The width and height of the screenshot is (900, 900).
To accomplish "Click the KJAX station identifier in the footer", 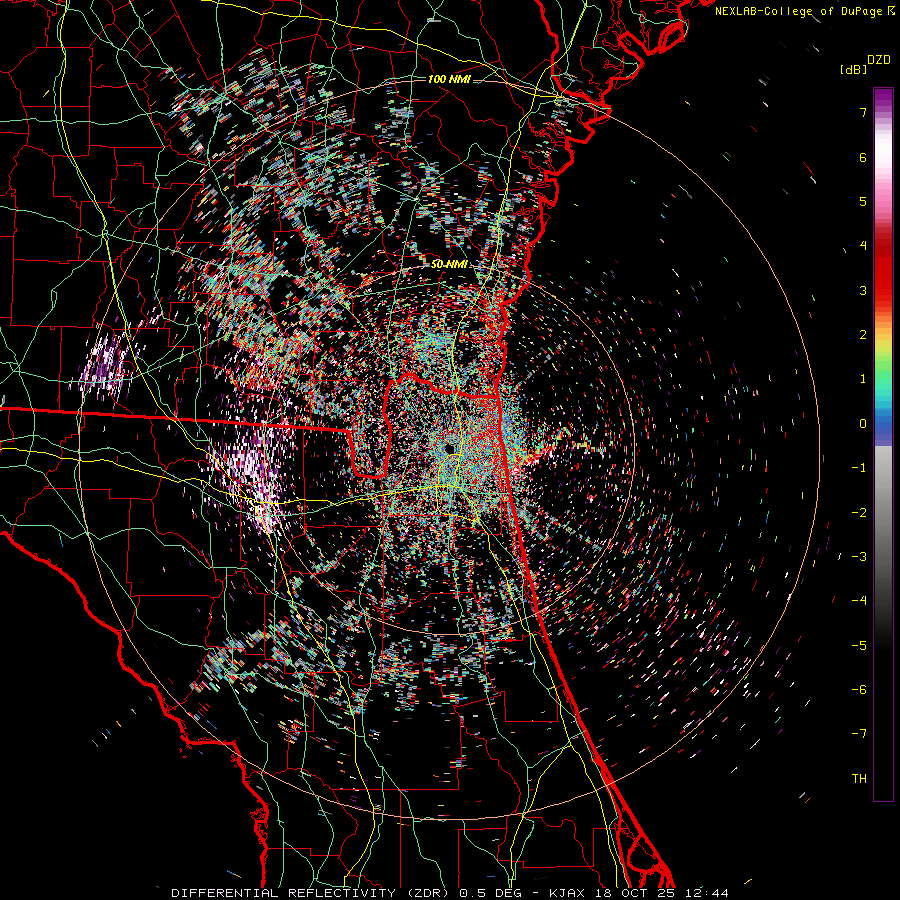I will pos(567,893).
